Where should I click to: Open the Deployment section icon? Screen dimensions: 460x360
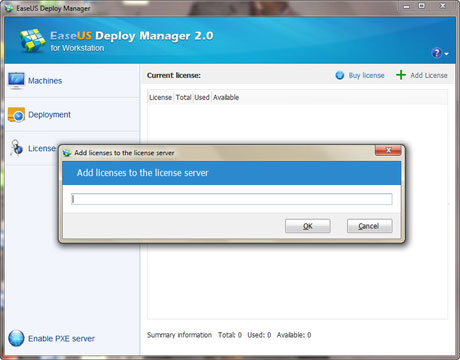click(x=16, y=115)
